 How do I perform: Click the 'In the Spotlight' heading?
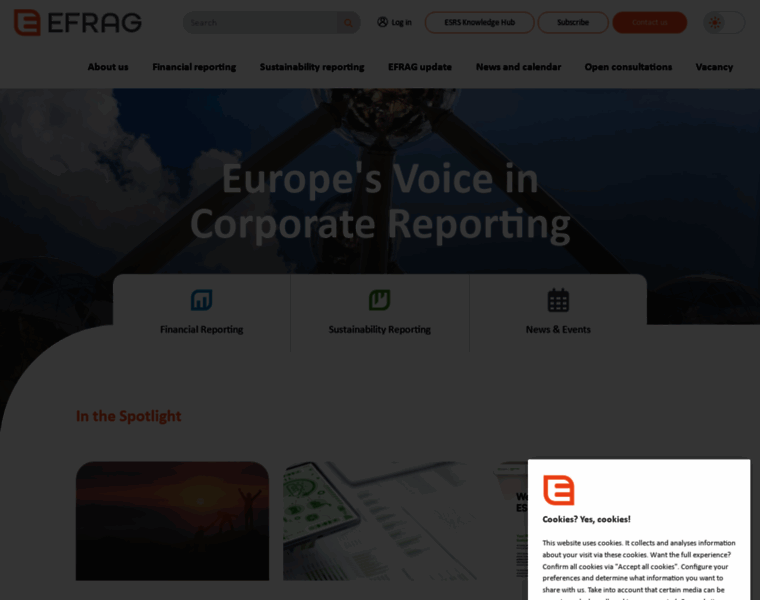tap(128, 416)
